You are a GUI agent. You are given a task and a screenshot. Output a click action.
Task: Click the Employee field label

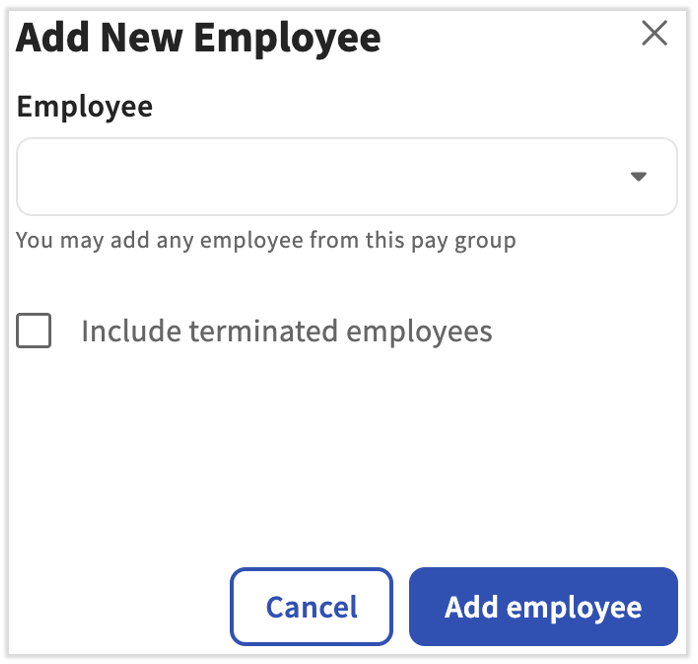(x=85, y=107)
